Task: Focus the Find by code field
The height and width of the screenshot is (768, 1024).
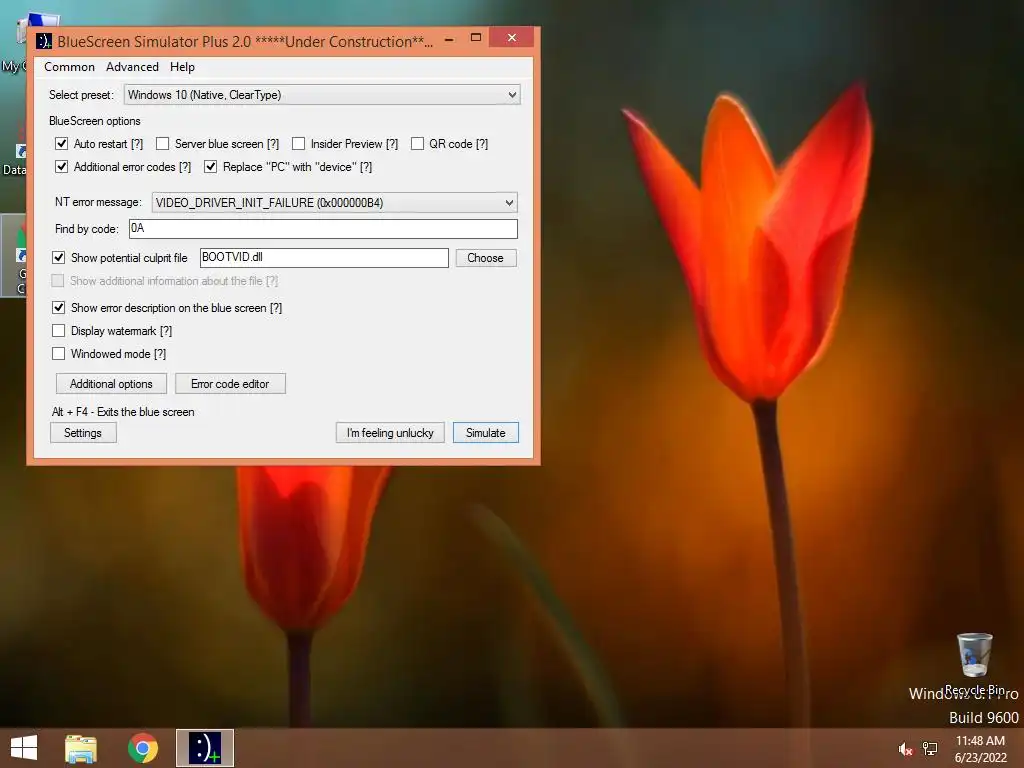Action: (323, 229)
